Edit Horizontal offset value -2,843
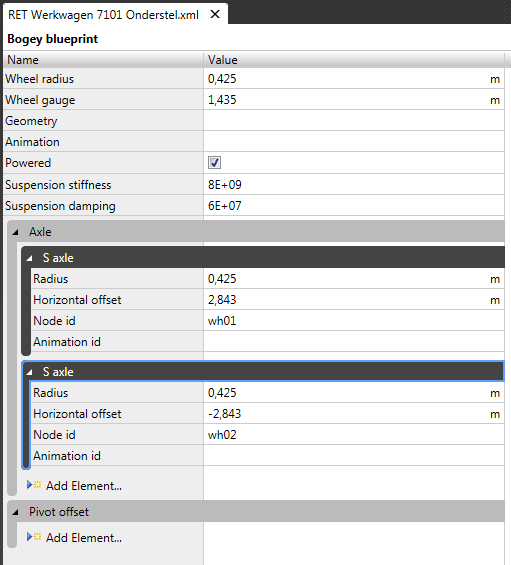 (224, 414)
